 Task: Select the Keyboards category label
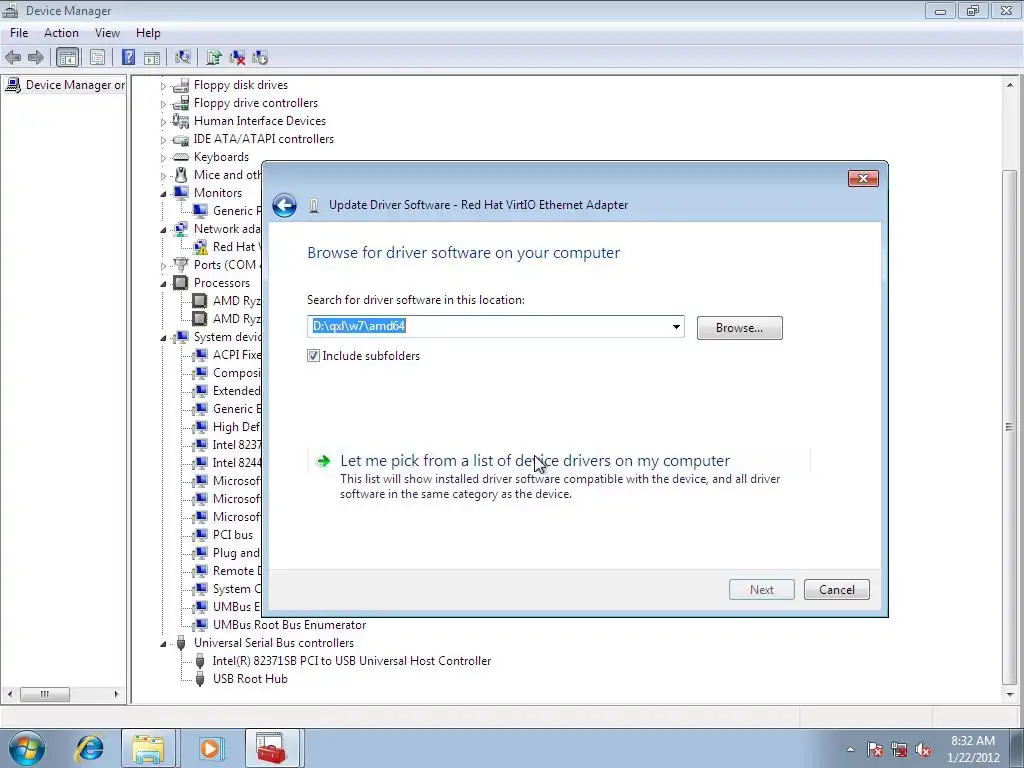pyautogui.click(x=221, y=157)
